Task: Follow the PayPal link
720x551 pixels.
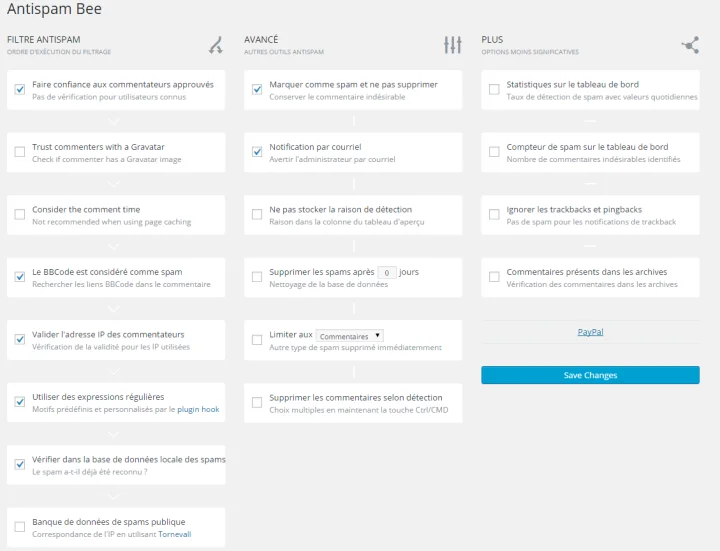Action: 591,332
